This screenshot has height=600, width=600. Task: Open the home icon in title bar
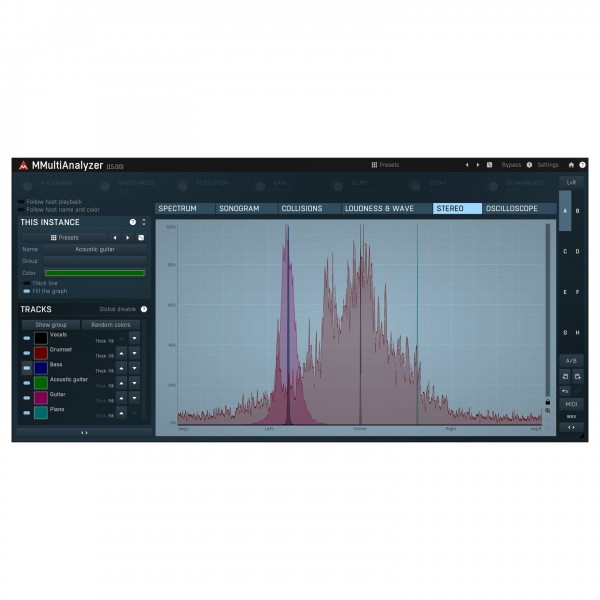[571, 165]
